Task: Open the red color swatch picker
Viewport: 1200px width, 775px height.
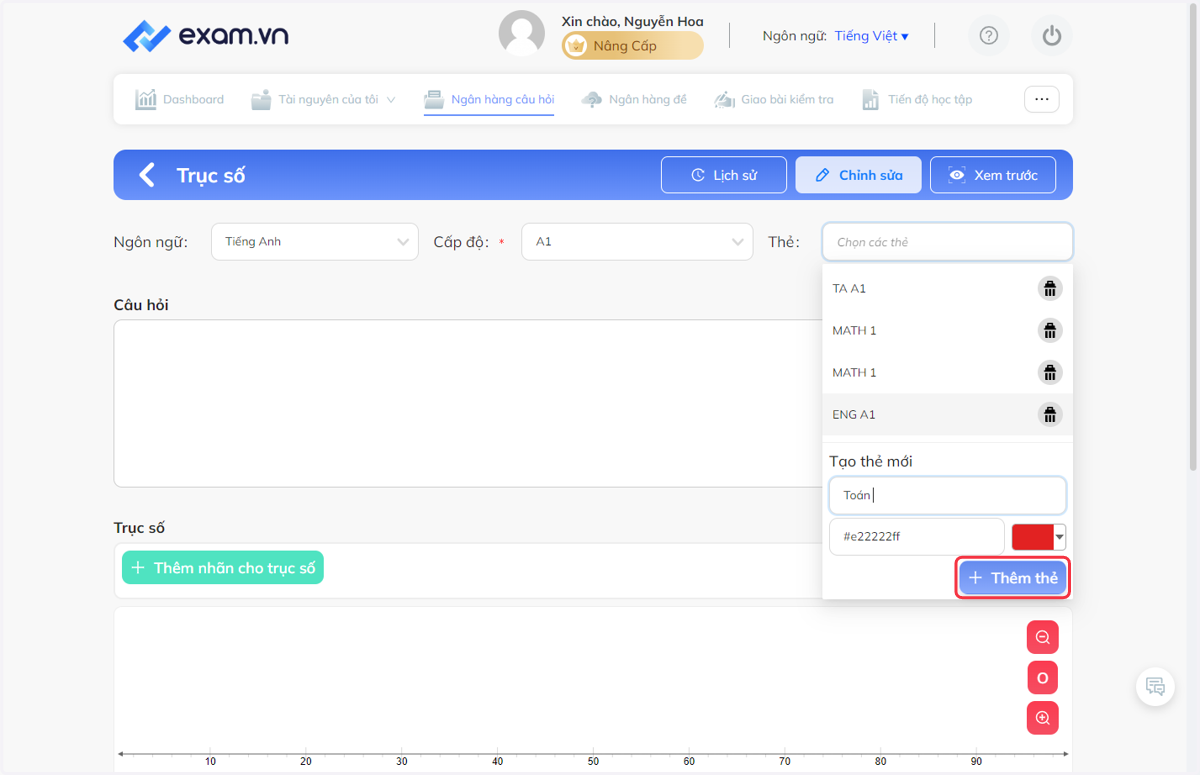Action: pyautogui.click(x=1039, y=537)
